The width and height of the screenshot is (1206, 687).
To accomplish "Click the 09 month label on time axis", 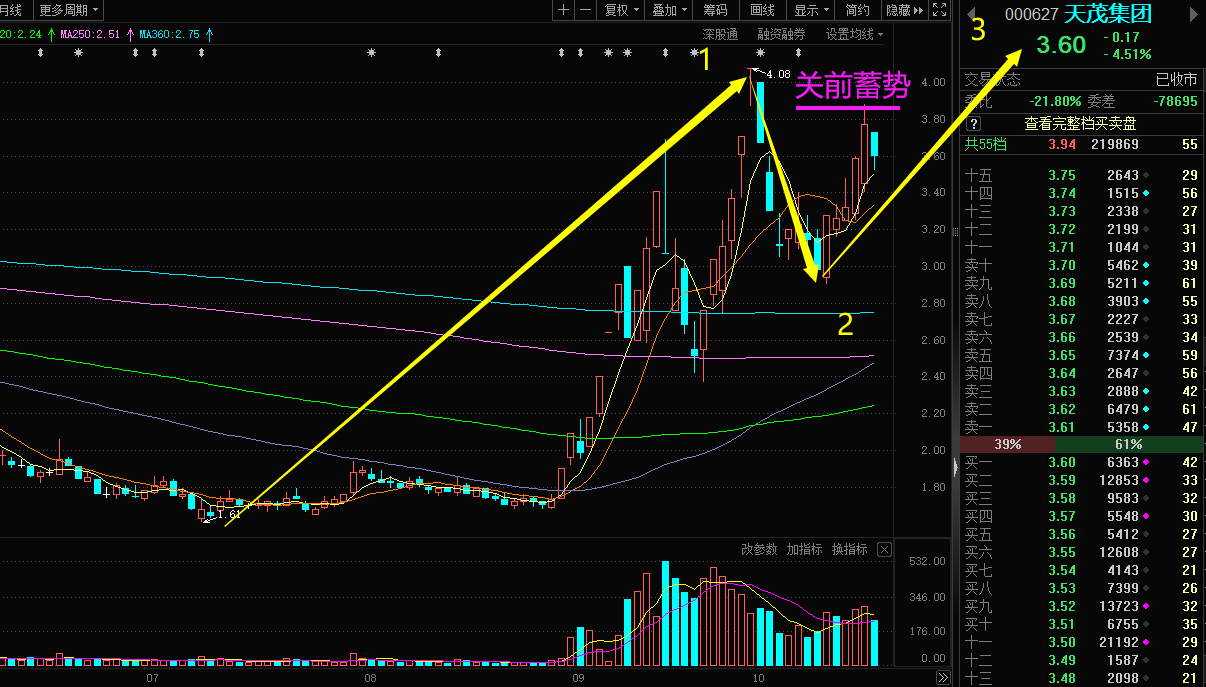I will click(579, 677).
